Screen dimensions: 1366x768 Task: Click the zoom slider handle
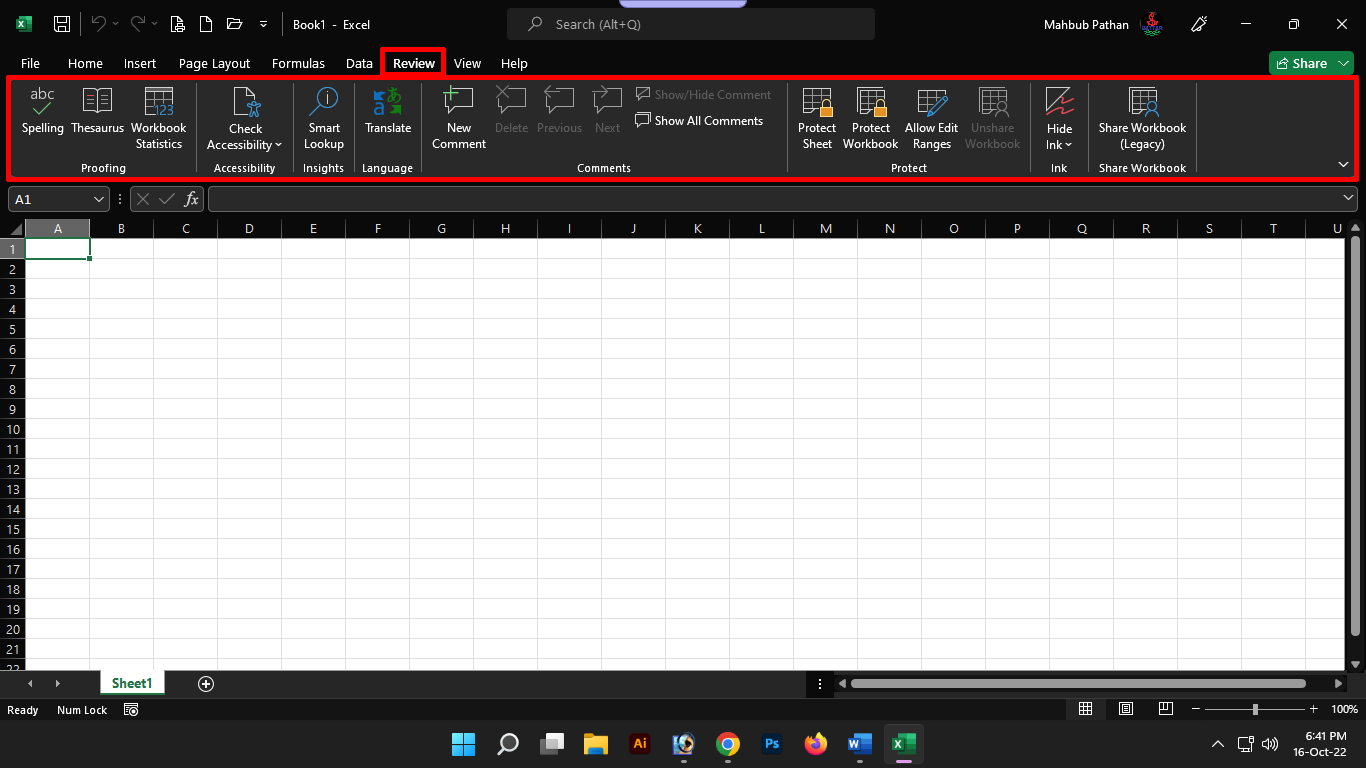click(1255, 709)
